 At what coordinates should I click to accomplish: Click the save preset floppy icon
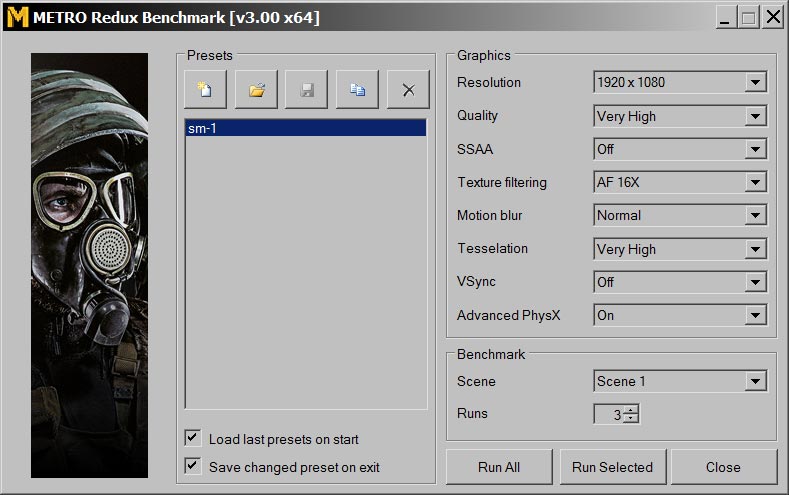click(307, 90)
